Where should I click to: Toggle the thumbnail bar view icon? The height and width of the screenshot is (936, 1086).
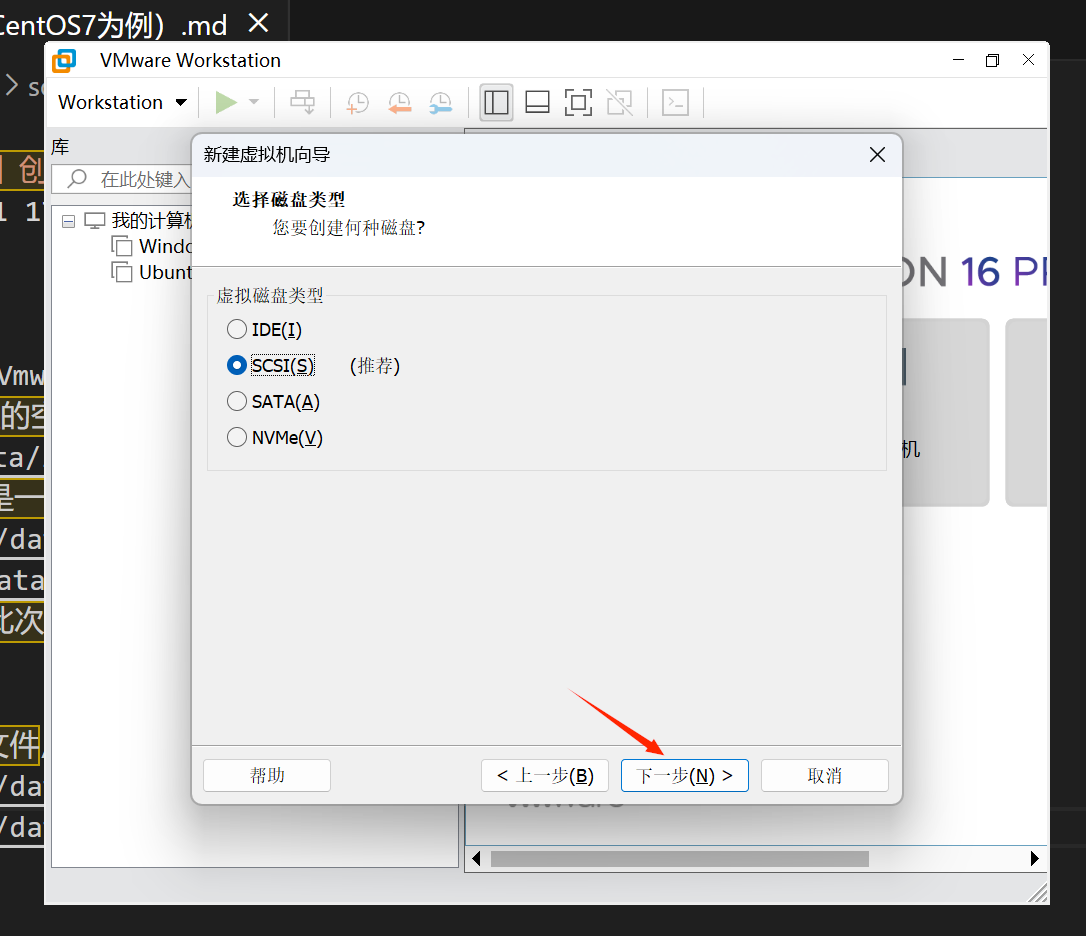(x=537, y=103)
